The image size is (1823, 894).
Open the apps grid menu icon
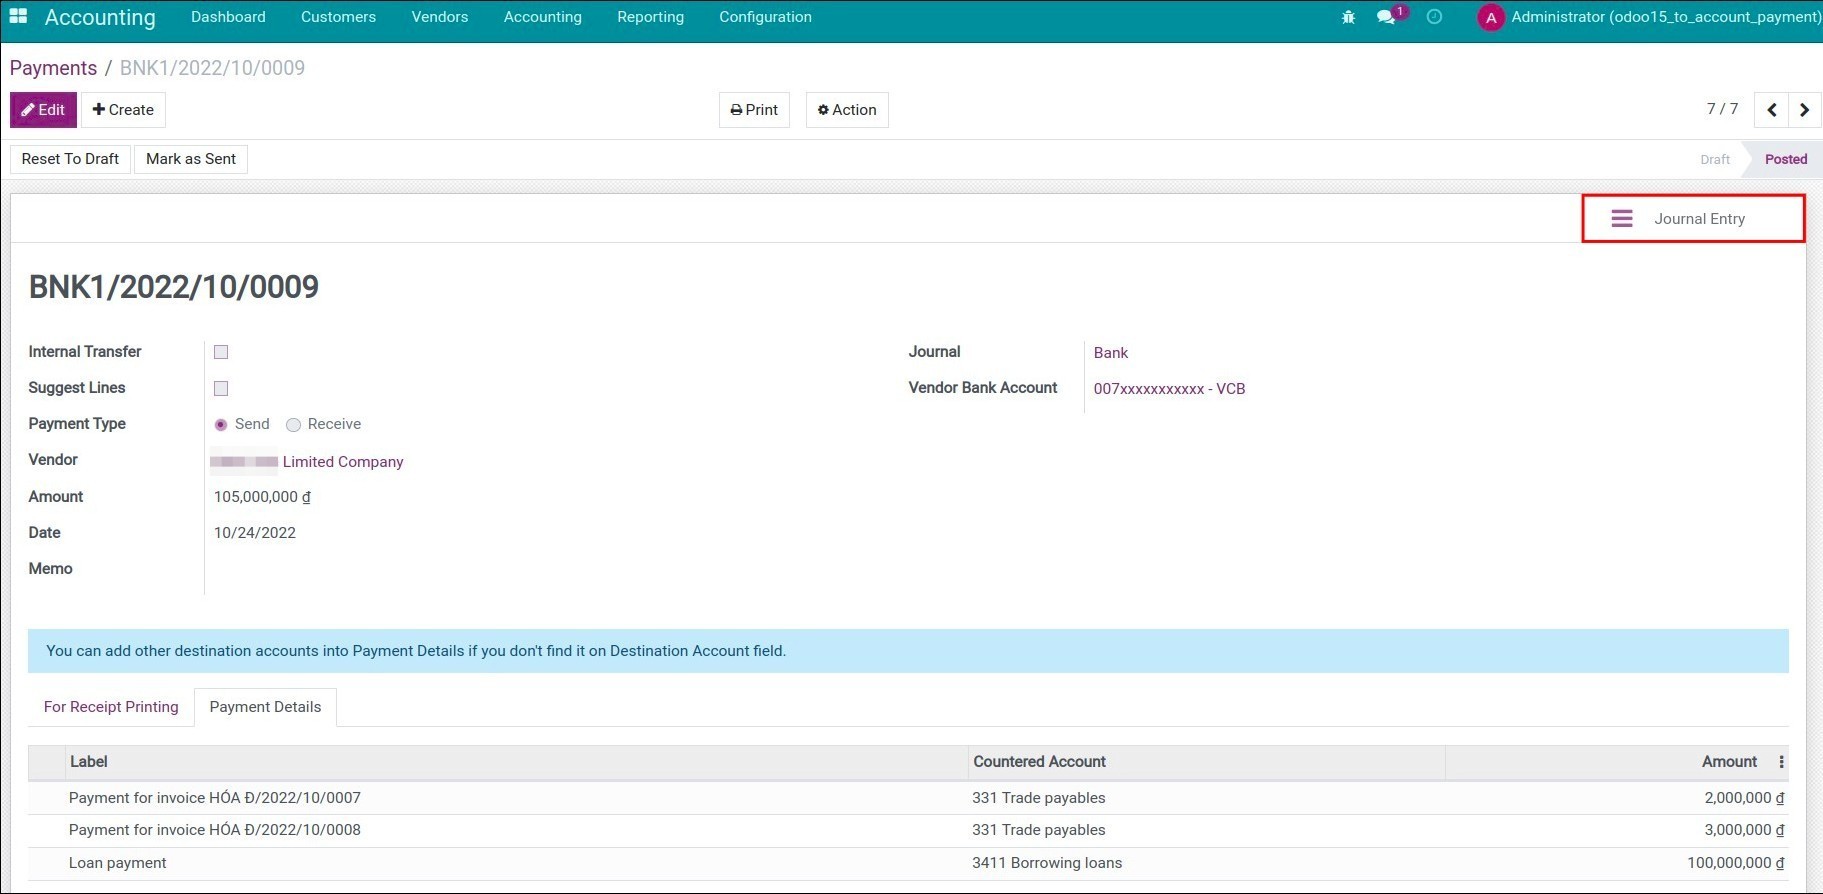click(18, 17)
